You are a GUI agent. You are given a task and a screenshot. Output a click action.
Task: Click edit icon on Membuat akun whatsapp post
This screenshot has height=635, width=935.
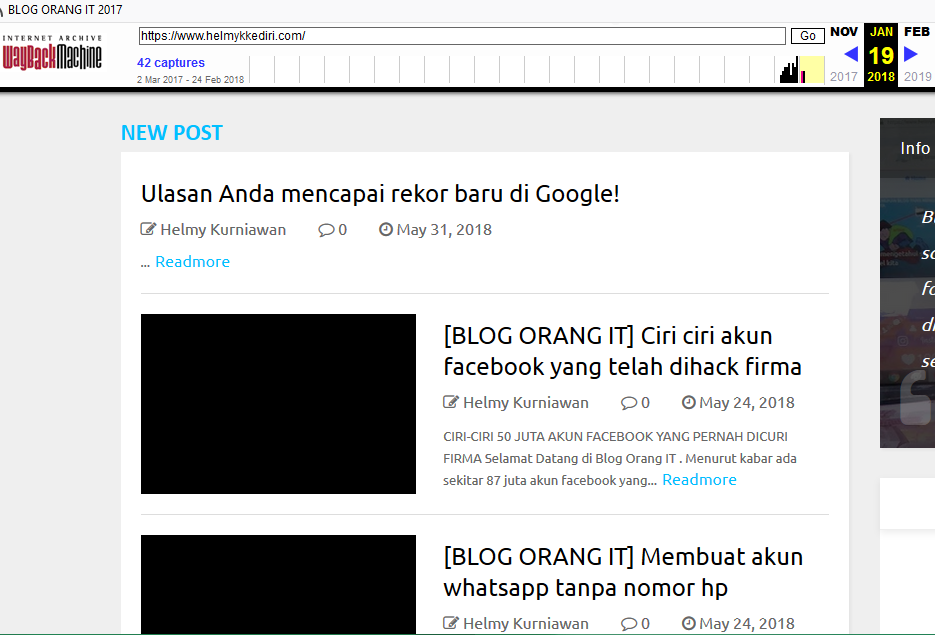tap(451, 623)
